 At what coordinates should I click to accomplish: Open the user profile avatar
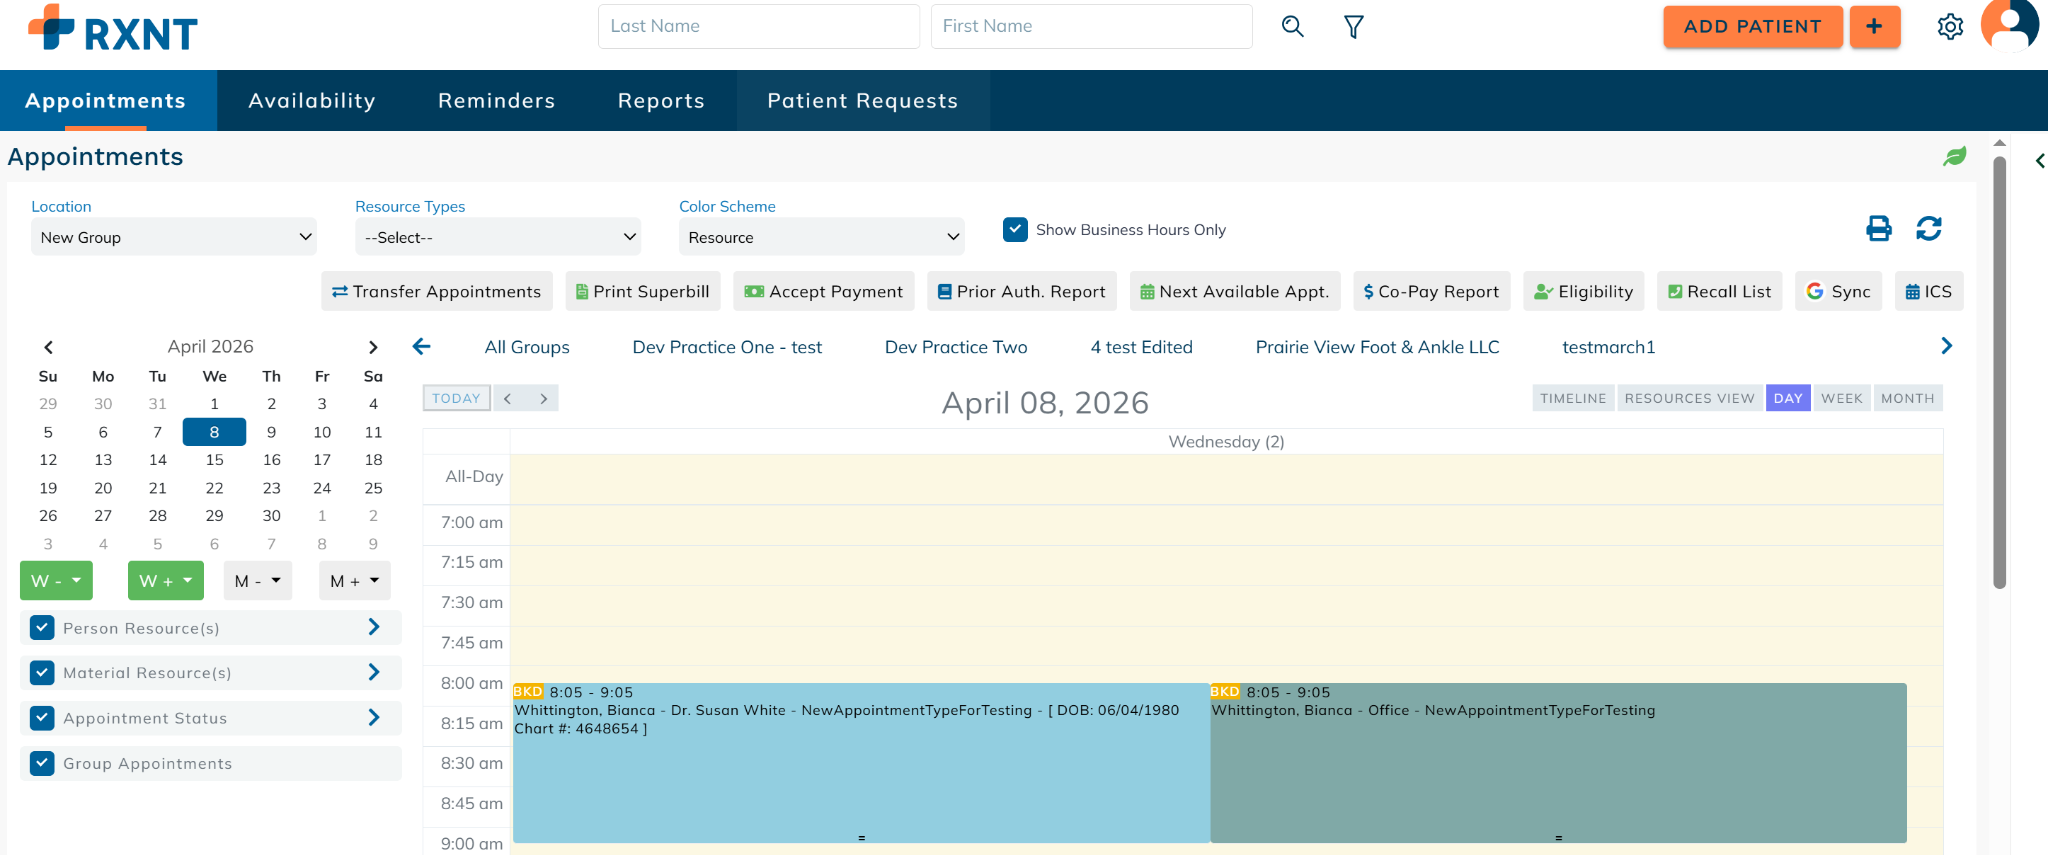[2009, 25]
